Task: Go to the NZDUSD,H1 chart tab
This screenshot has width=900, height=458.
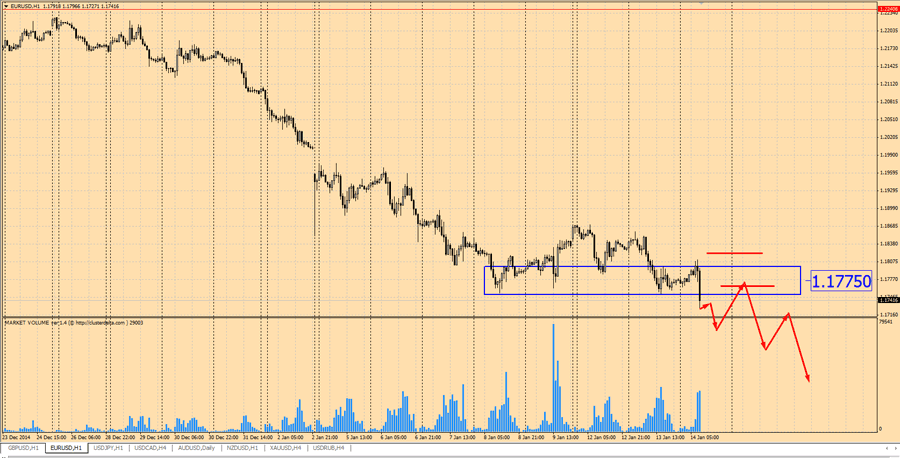Action: point(243,448)
